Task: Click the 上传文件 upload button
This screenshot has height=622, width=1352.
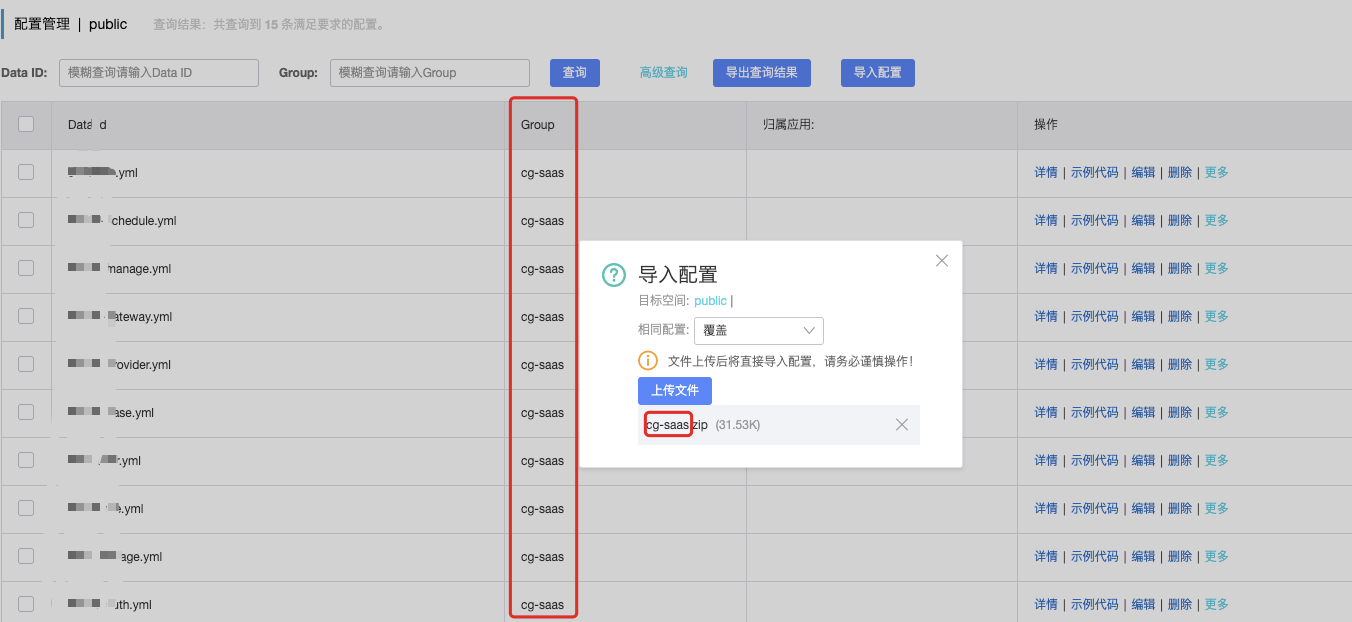Action: click(675, 391)
